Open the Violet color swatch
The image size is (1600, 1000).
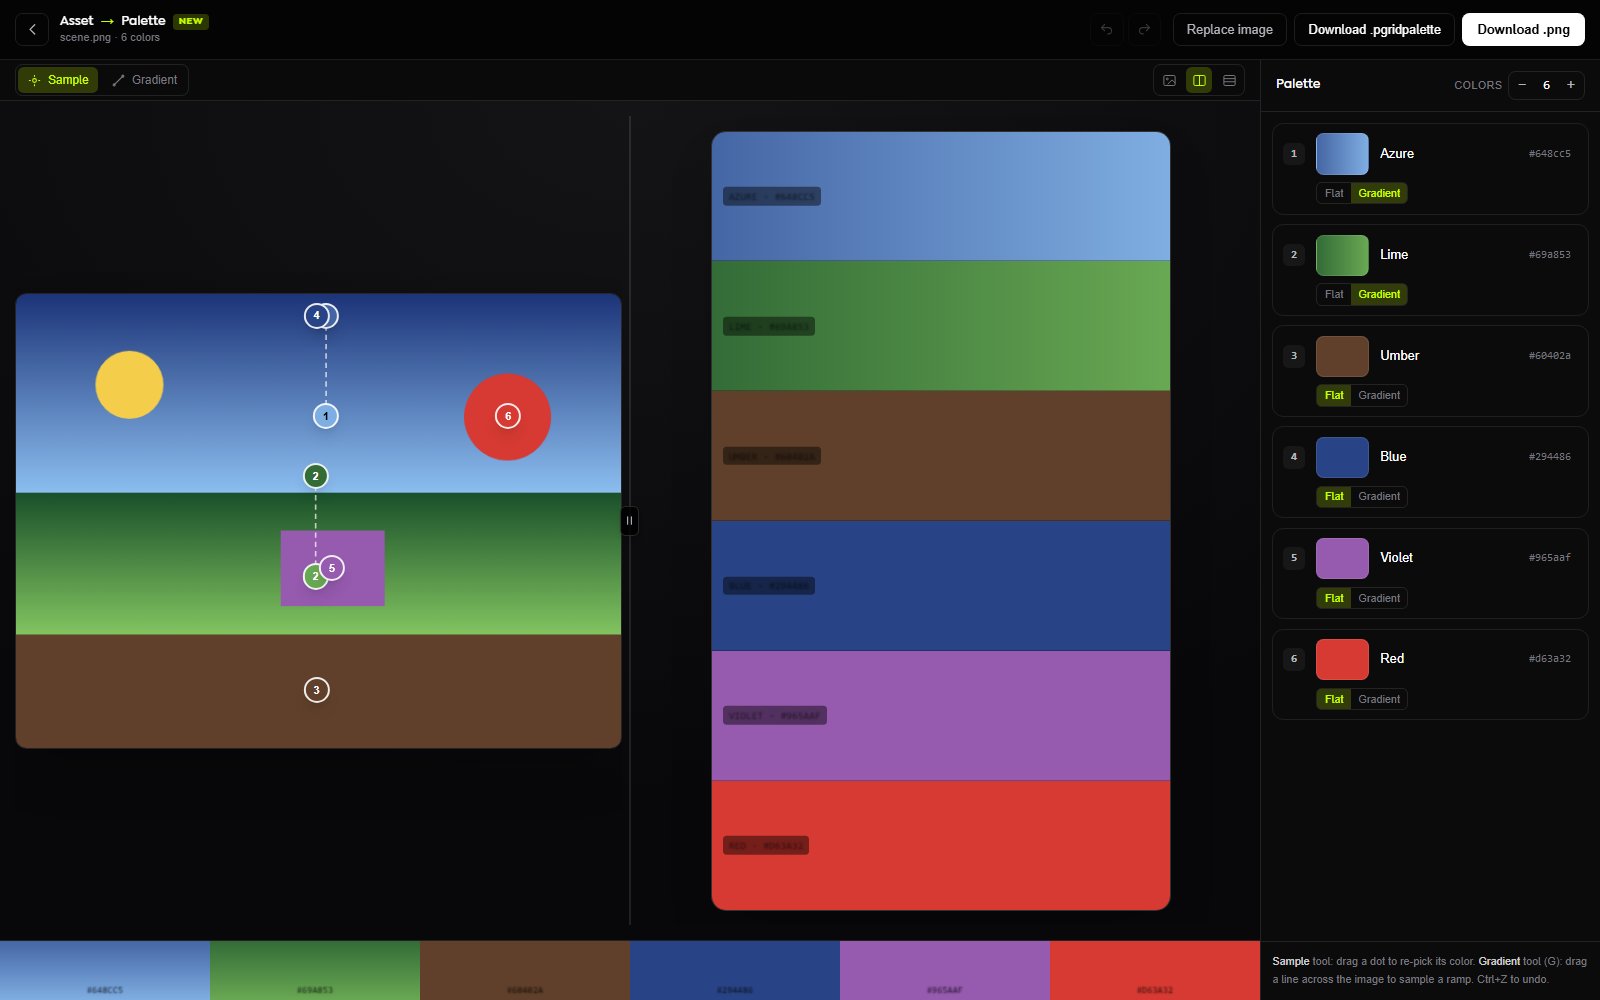click(1342, 558)
